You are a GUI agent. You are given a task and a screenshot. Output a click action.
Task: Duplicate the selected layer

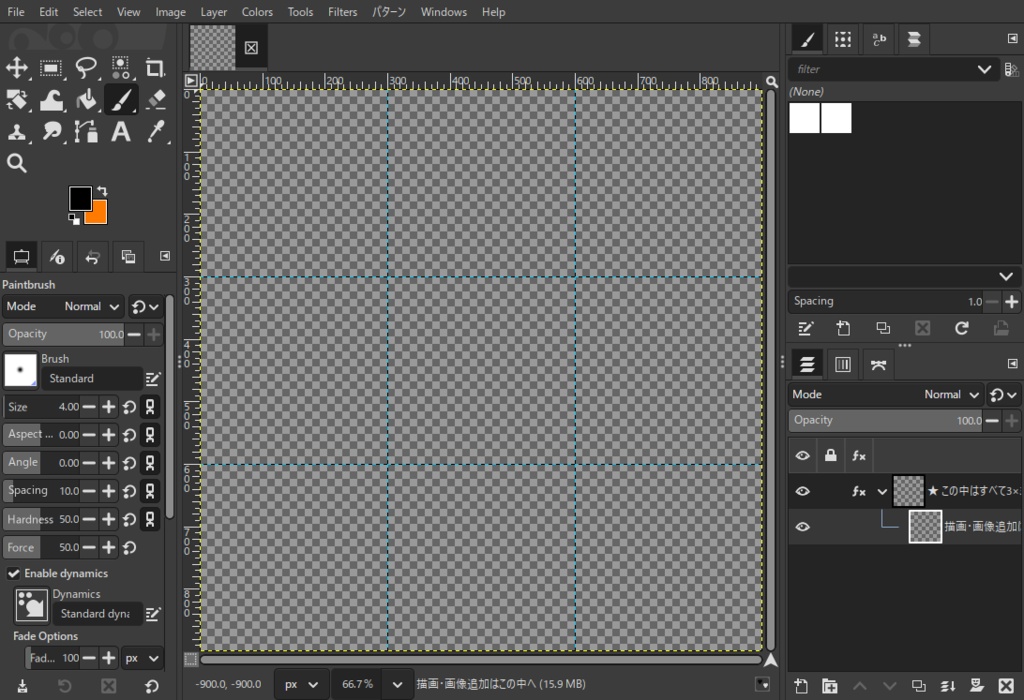coord(918,686)
